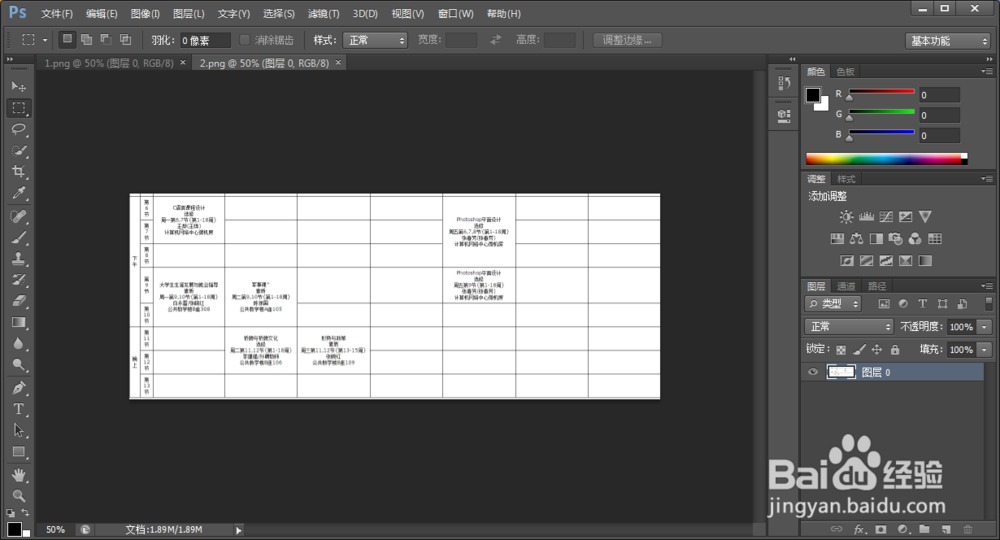Switch to the 色板 tab

coord(846,71)
